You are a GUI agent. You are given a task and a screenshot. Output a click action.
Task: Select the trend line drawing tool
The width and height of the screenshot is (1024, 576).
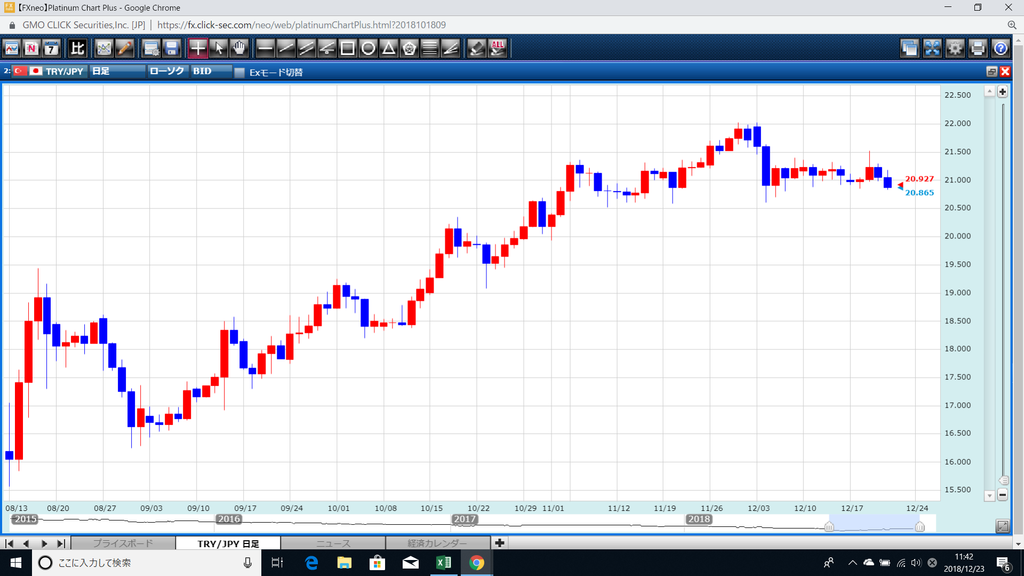[x=285, y=48]
